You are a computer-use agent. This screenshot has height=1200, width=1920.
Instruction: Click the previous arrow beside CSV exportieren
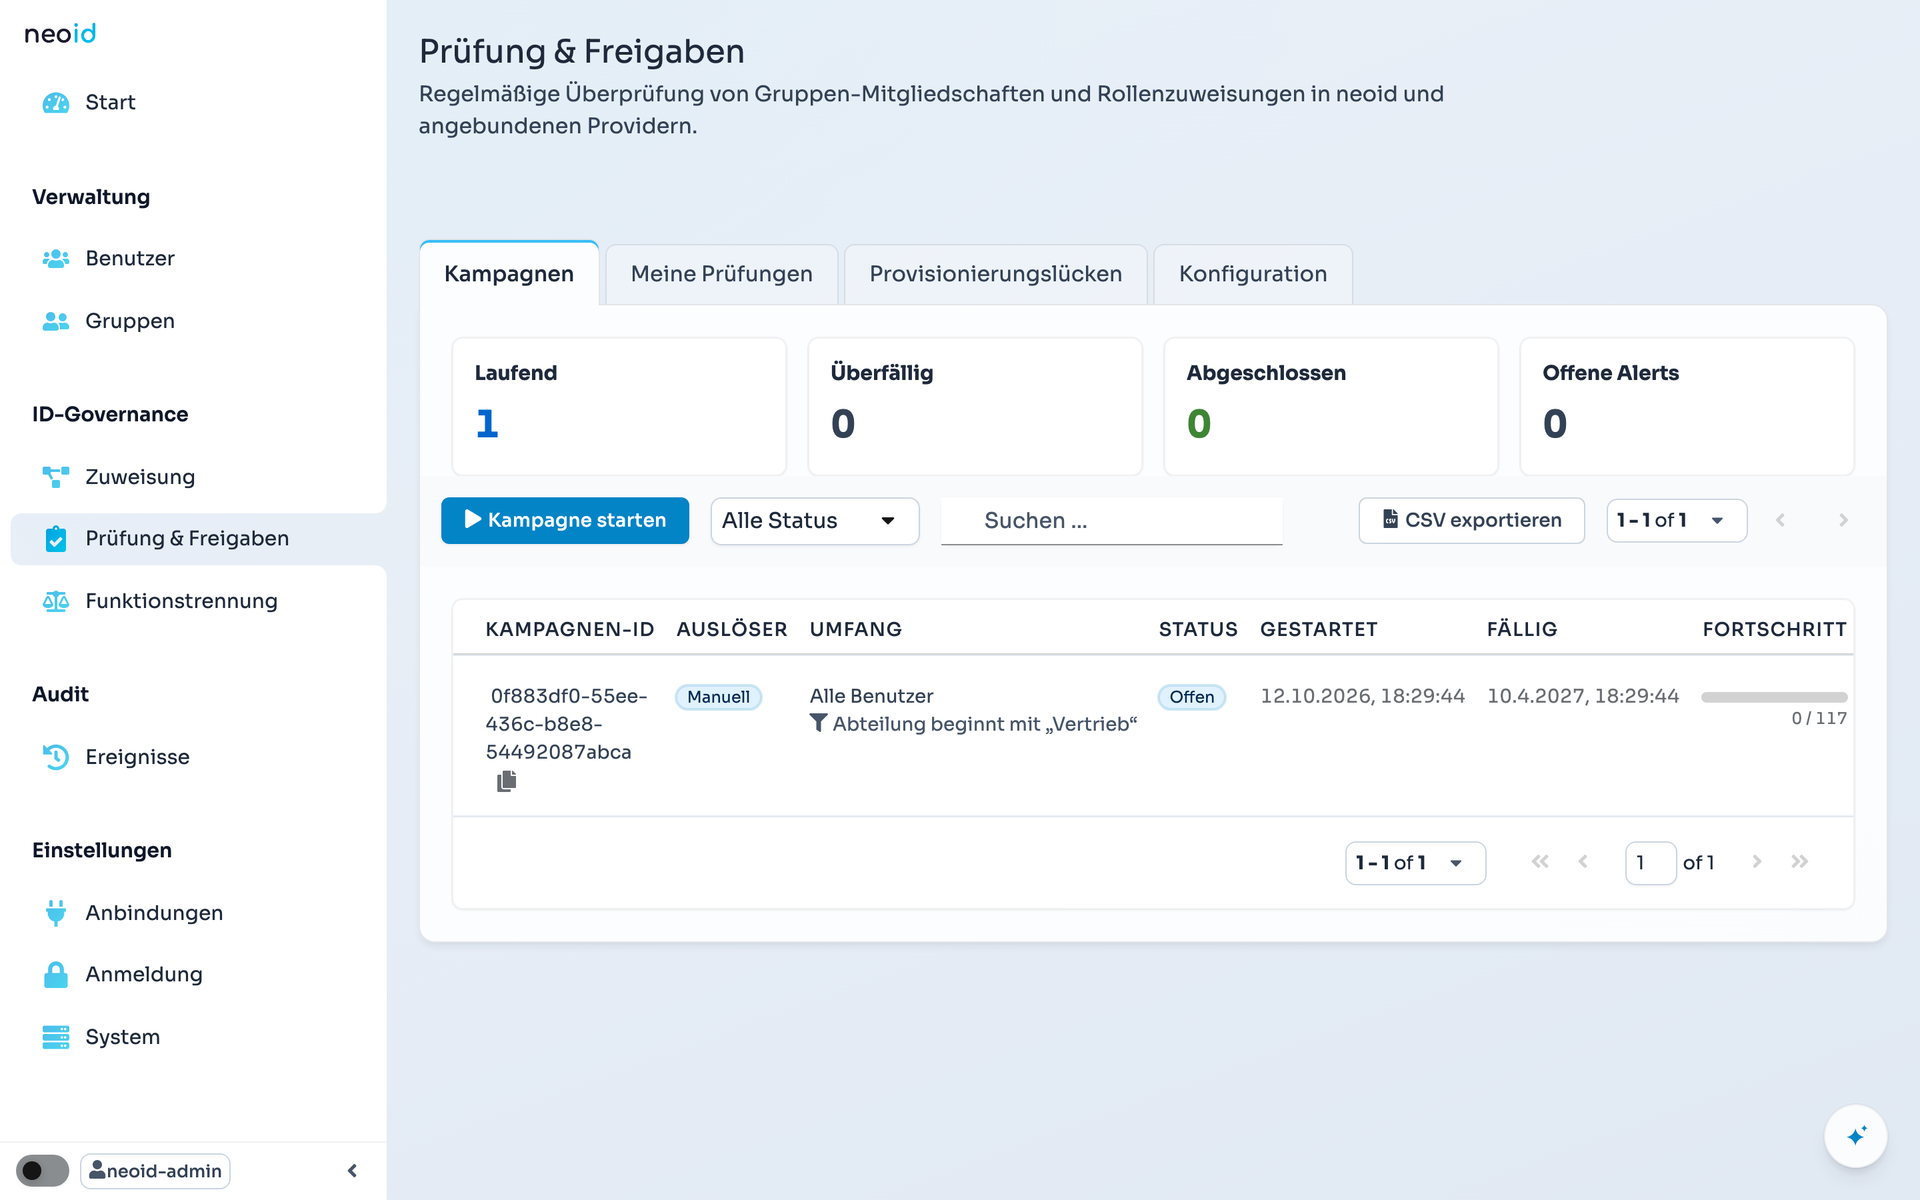1780,520
